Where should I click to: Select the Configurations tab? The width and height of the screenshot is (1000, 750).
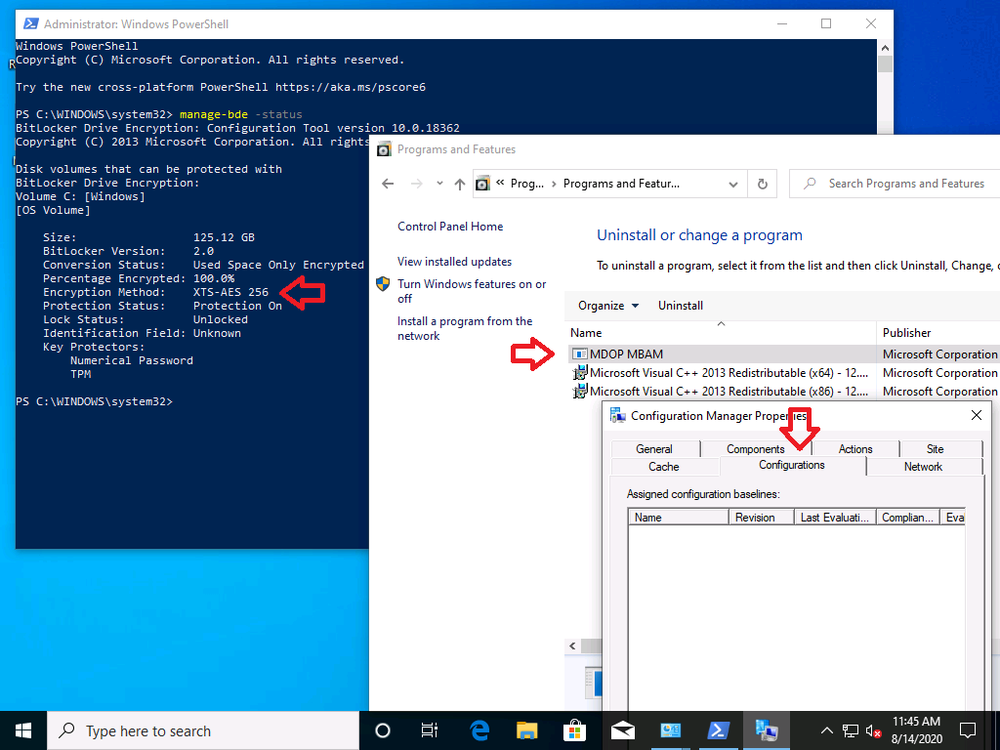click(x=792, y=466)
